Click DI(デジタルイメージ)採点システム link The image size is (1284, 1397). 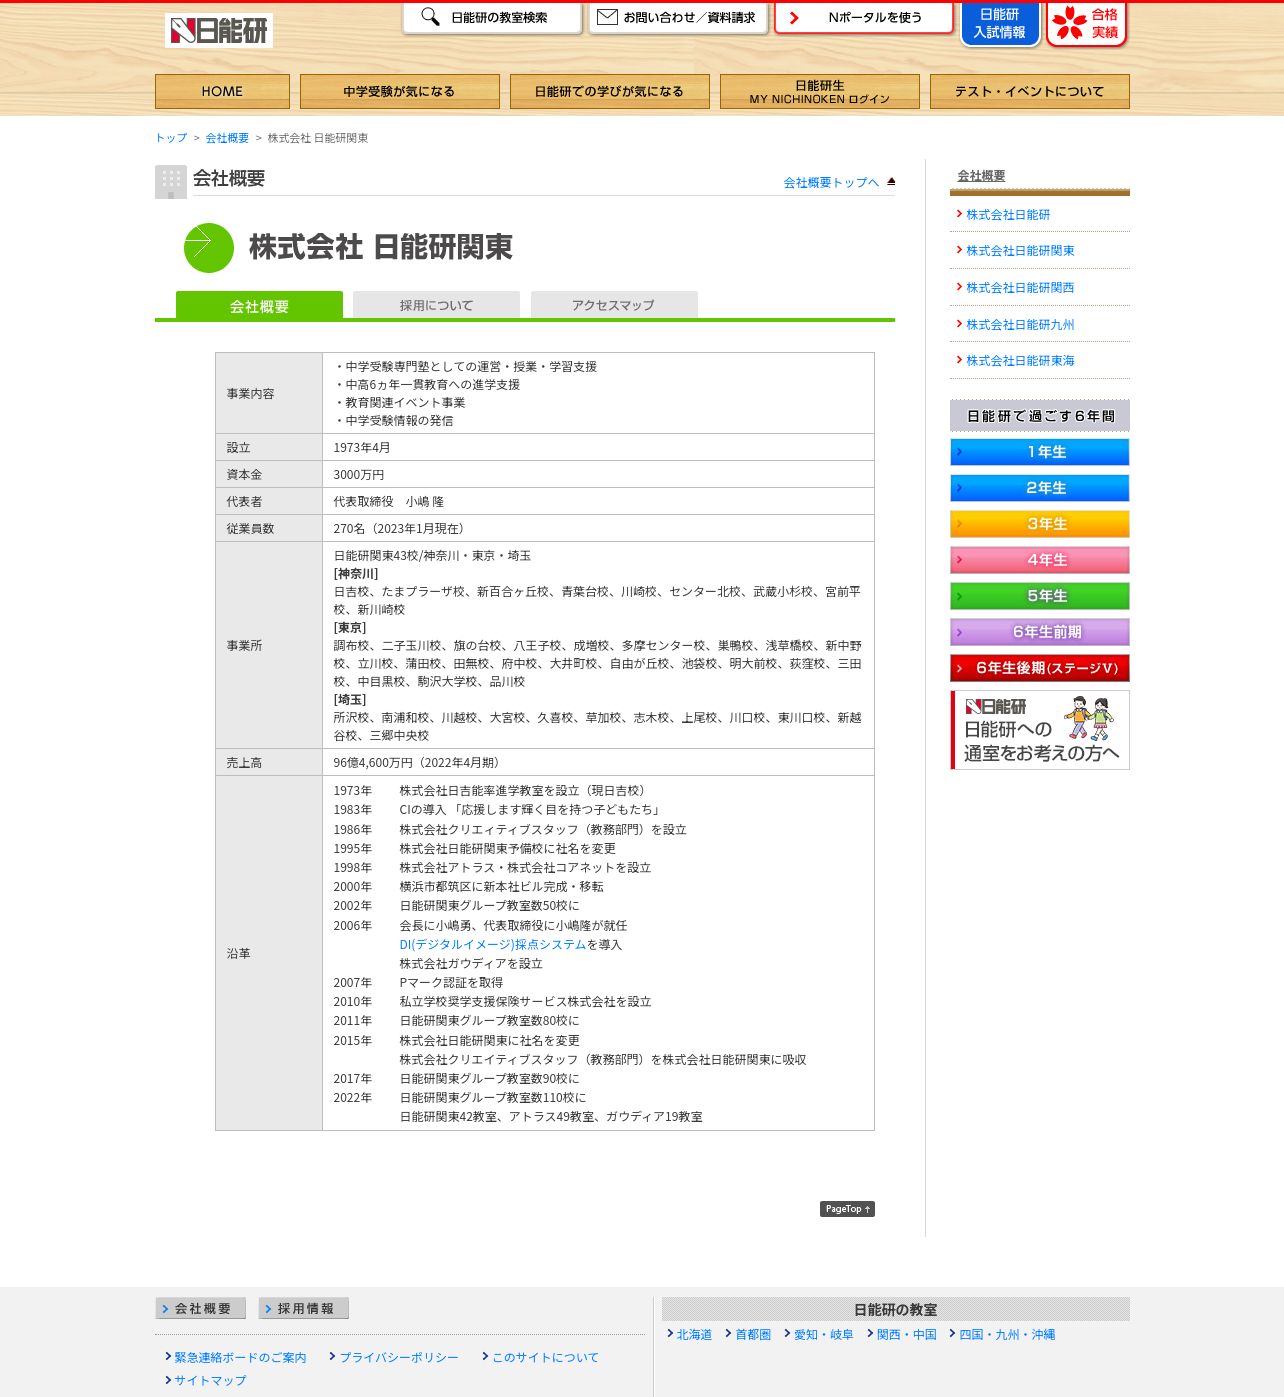point(492,944)
